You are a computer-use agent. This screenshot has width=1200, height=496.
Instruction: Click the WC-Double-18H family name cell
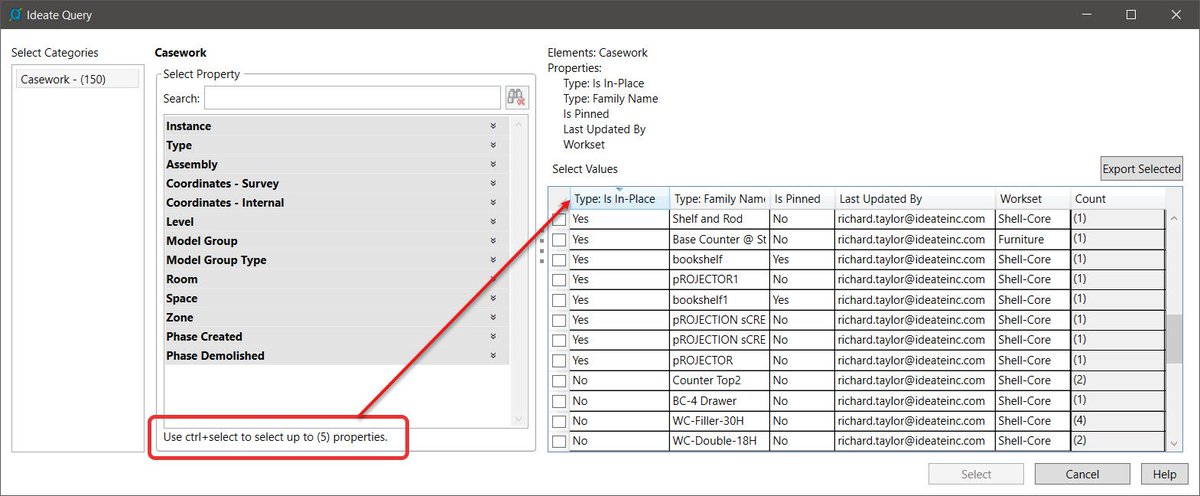click(719, 441)
